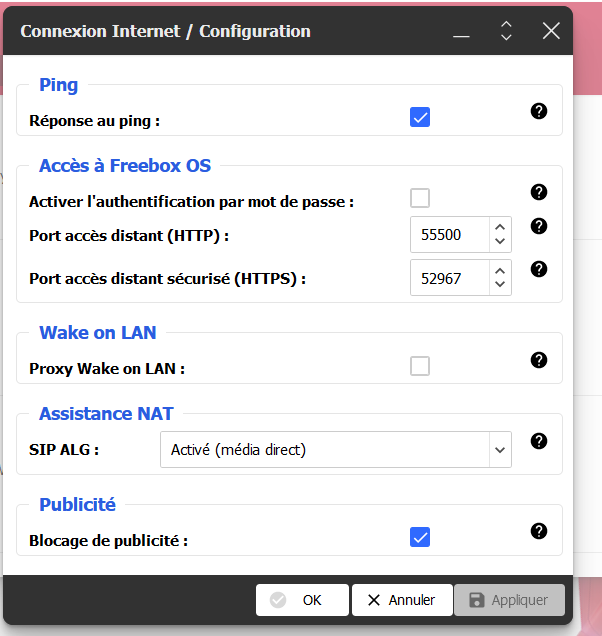Click the restore arrows icon in title bar
Image resolution: width=602 pixels, height=636 pixels.
pos(506,31)
